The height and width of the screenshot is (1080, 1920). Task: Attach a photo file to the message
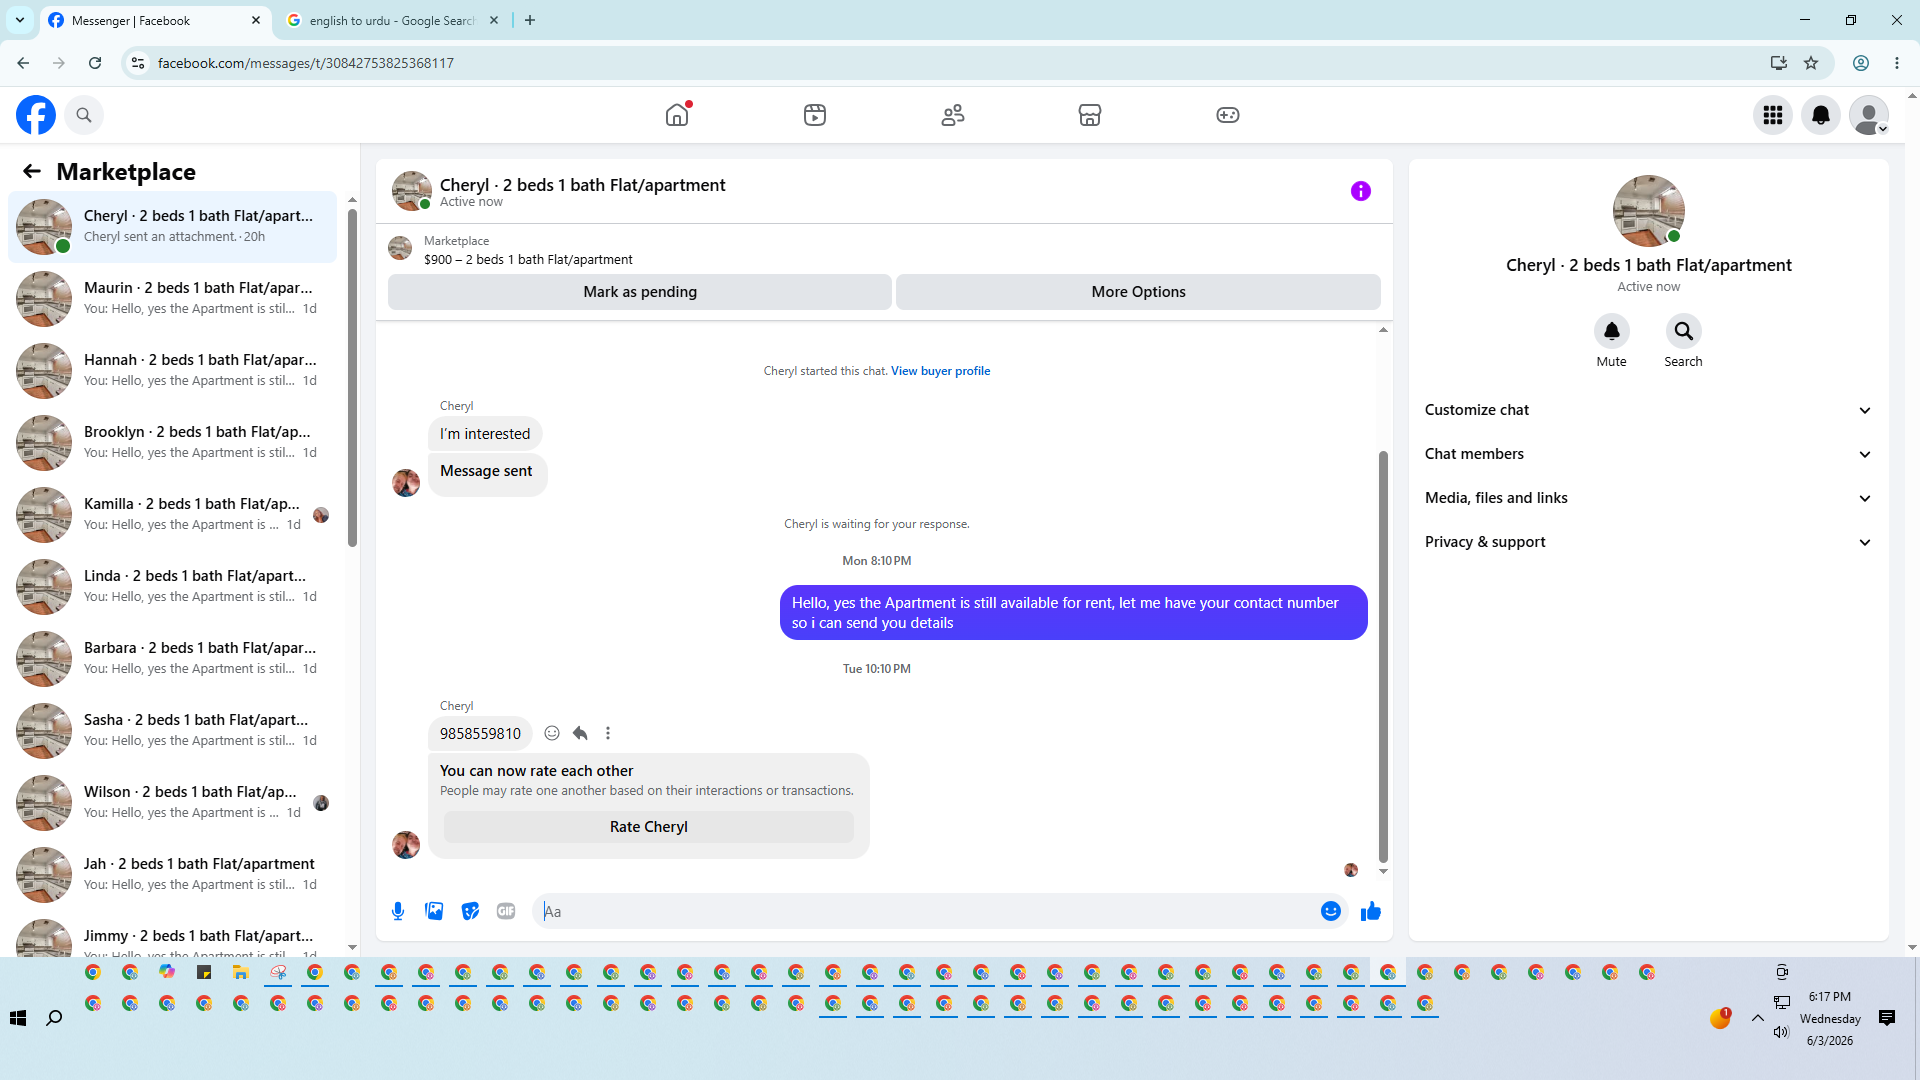(434, 911)
